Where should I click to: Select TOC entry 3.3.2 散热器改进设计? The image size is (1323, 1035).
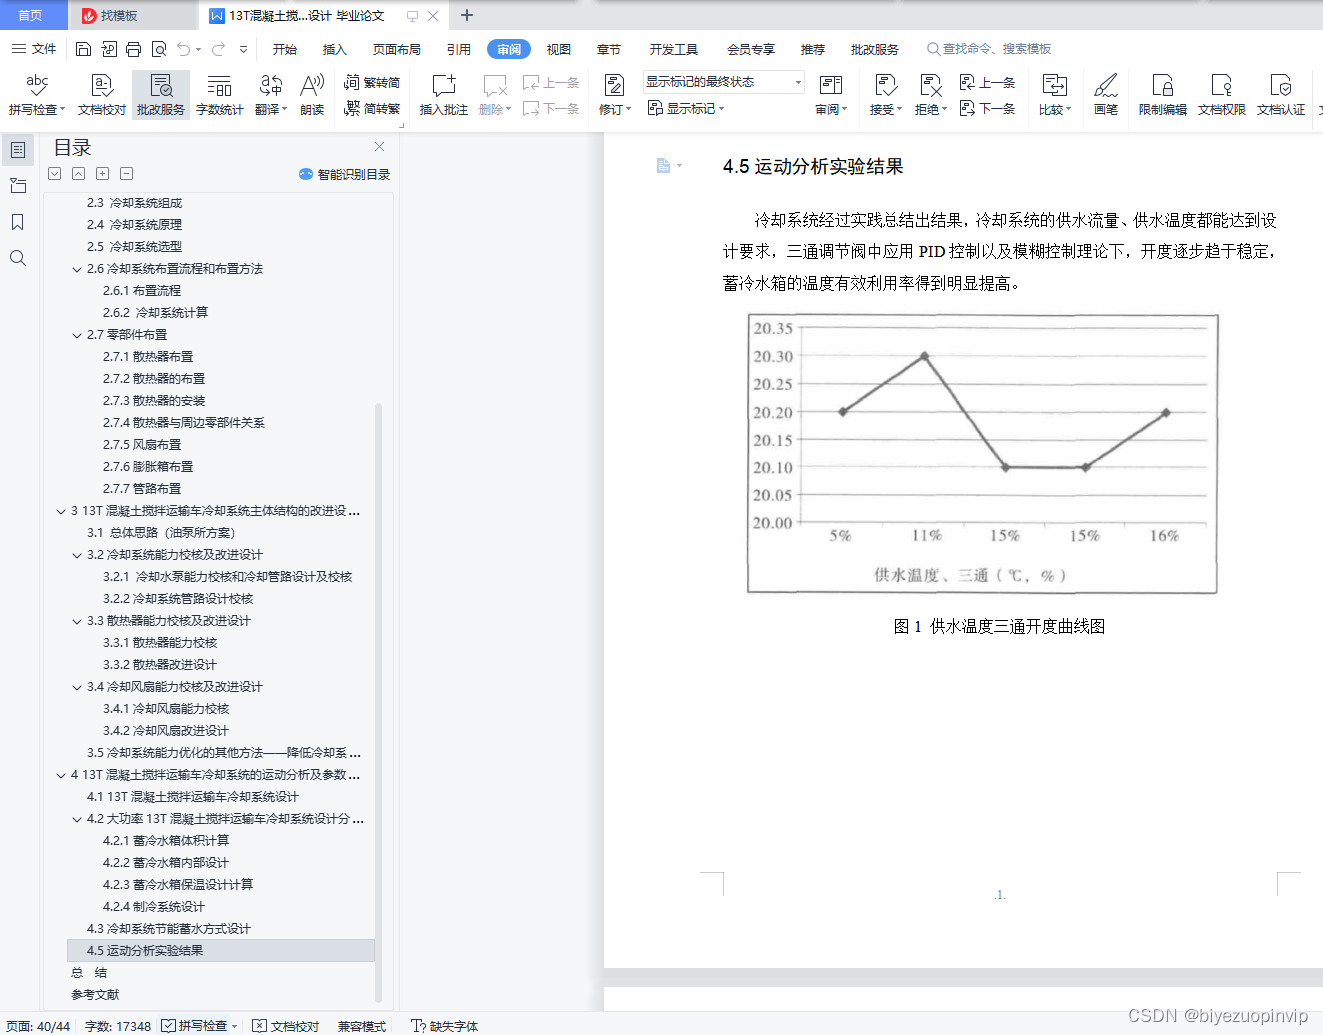(x=160, y=665)
